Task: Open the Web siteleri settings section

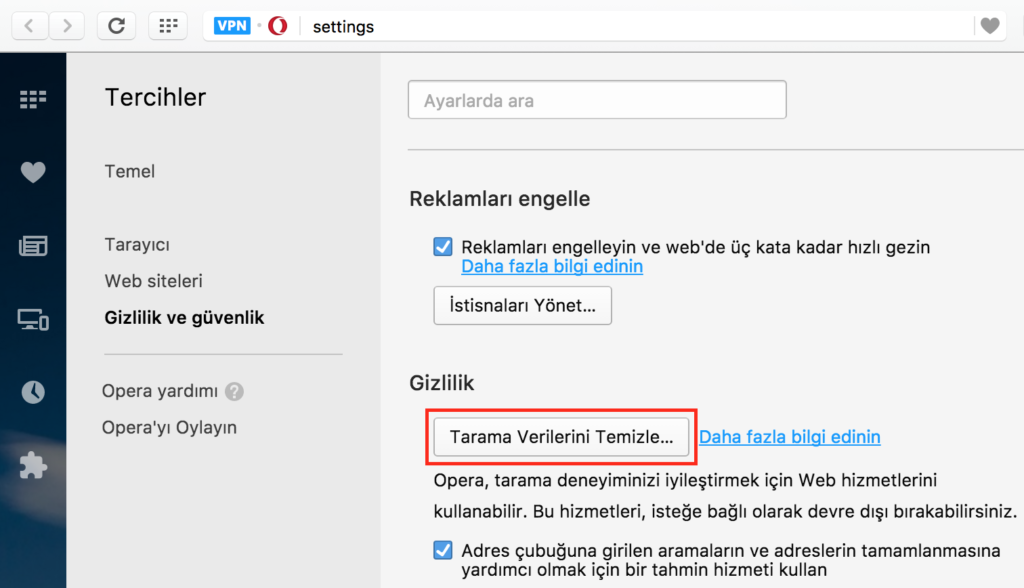Action: 153,281
